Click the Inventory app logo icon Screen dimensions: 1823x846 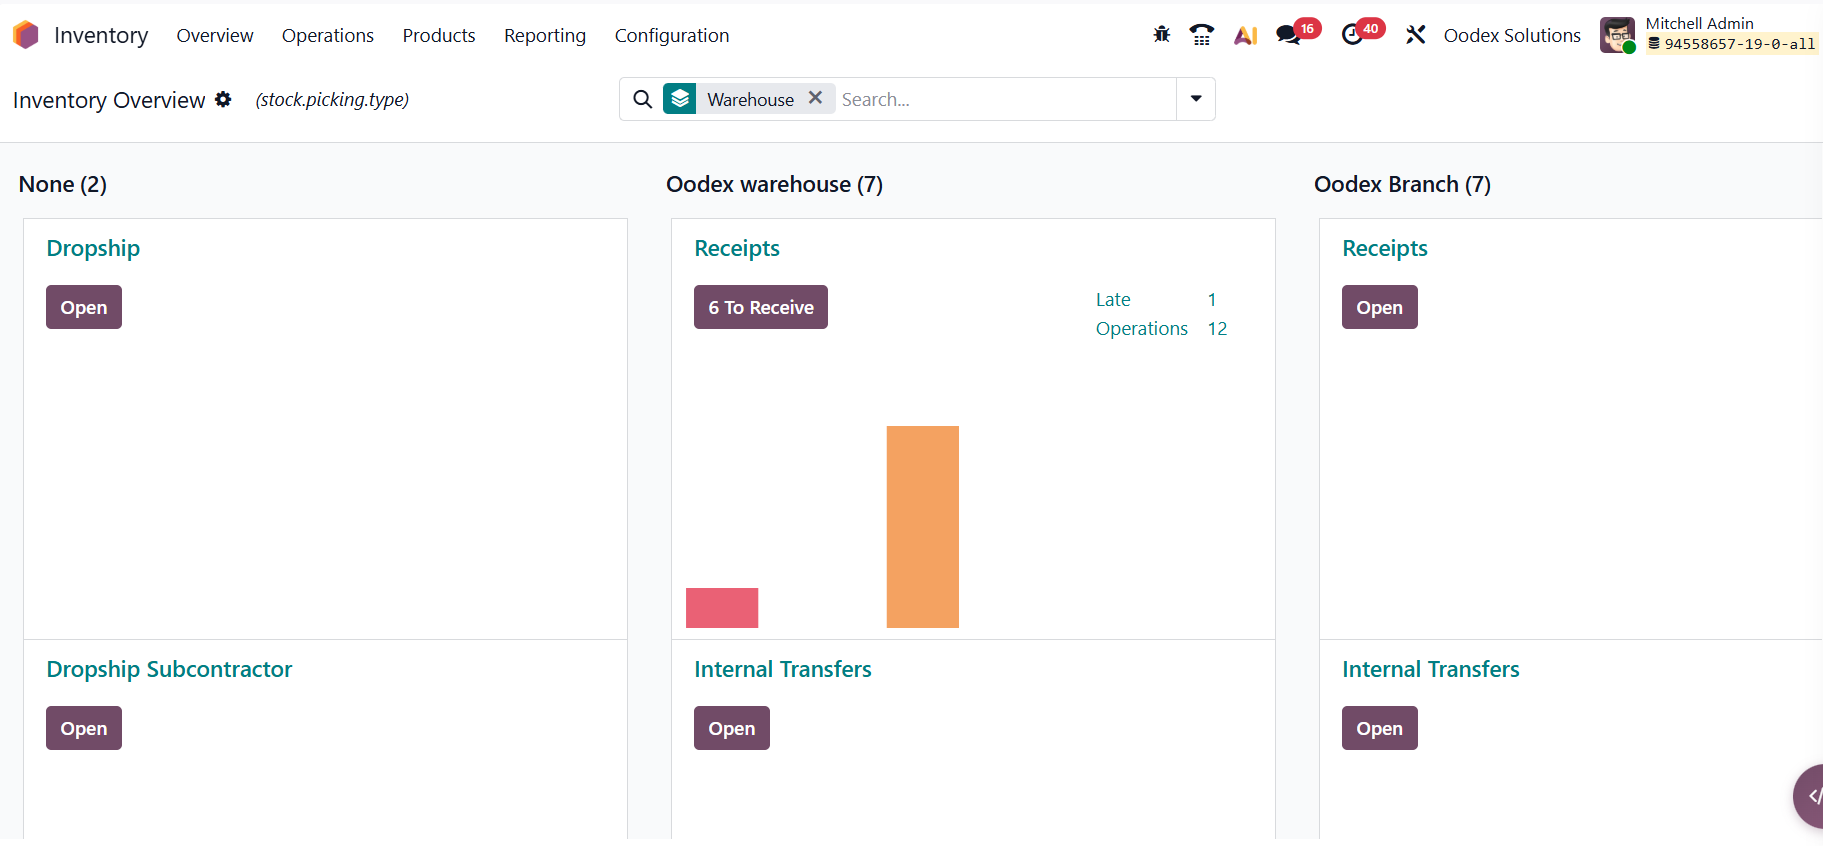point(26,35)
